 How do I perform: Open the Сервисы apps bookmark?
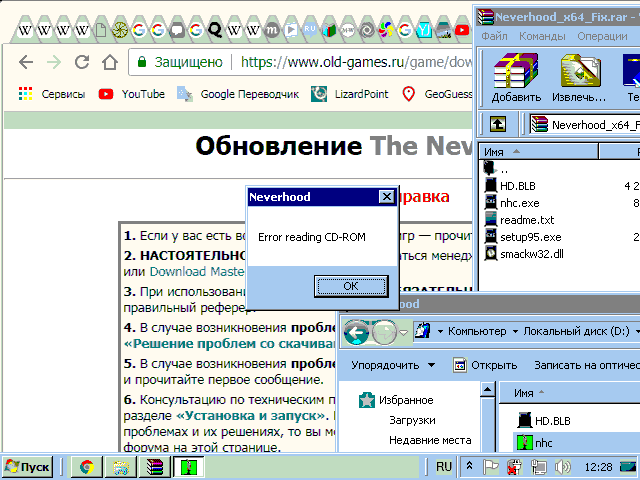(x=52, y=94)
